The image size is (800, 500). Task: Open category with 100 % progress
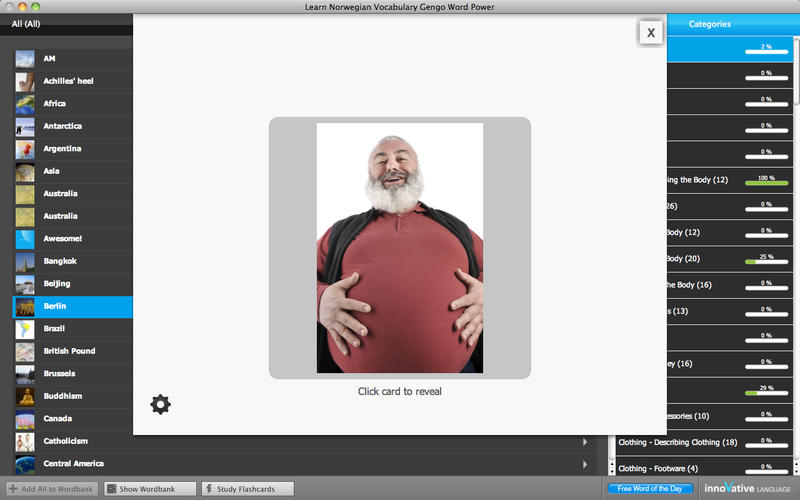point(730,180)
